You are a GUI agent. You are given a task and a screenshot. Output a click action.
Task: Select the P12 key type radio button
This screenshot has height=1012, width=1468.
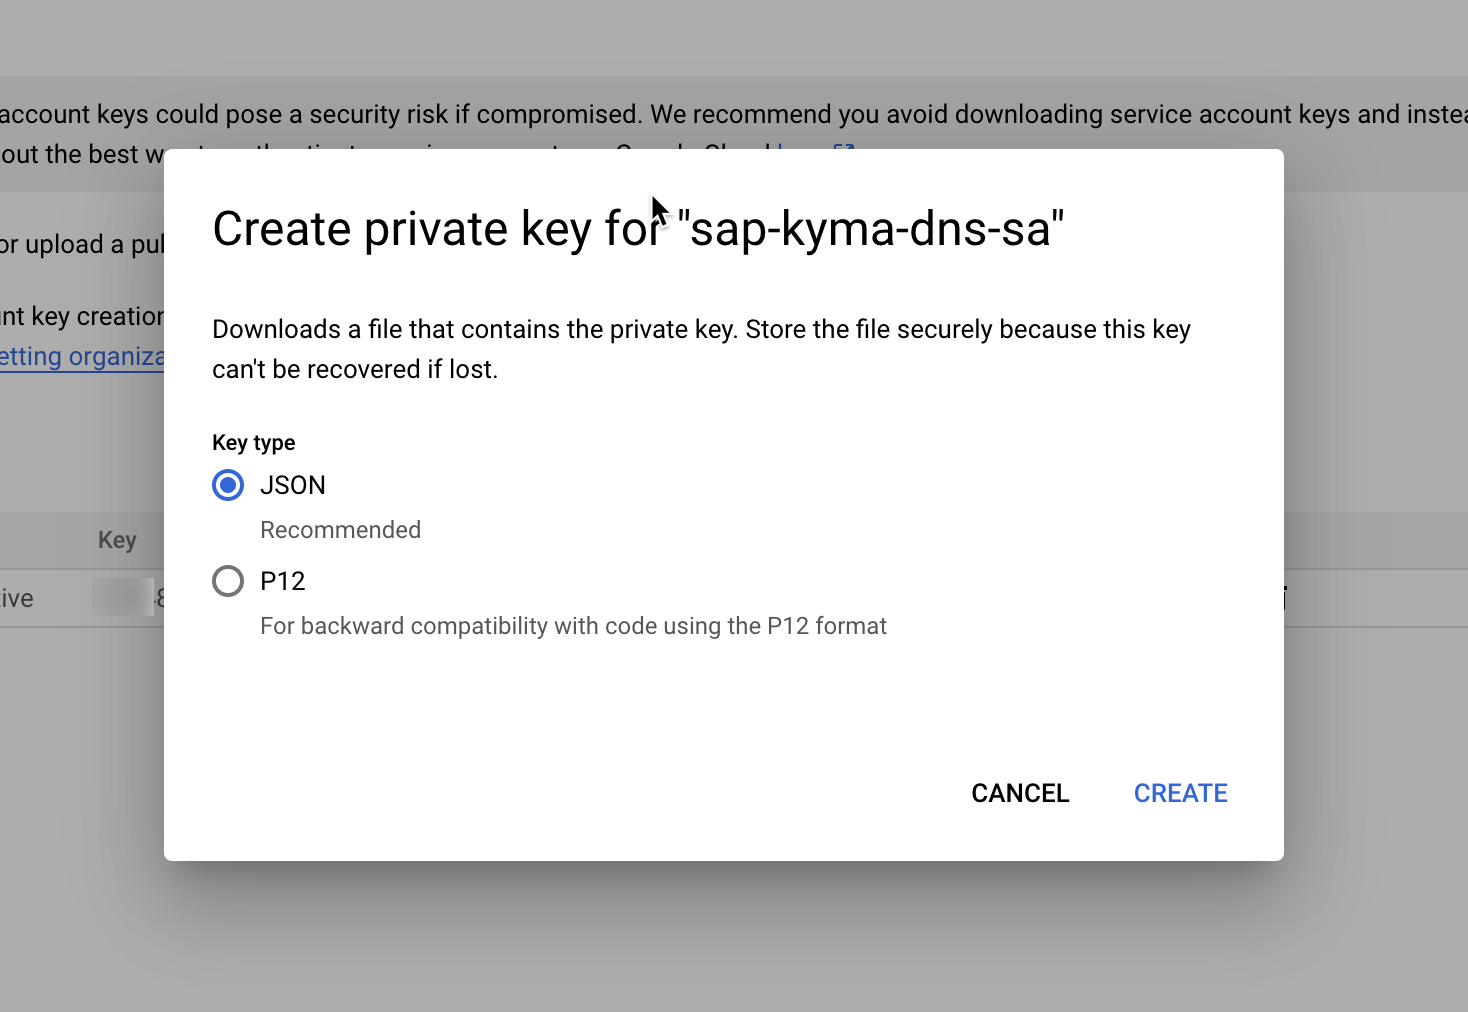[228, 581]
